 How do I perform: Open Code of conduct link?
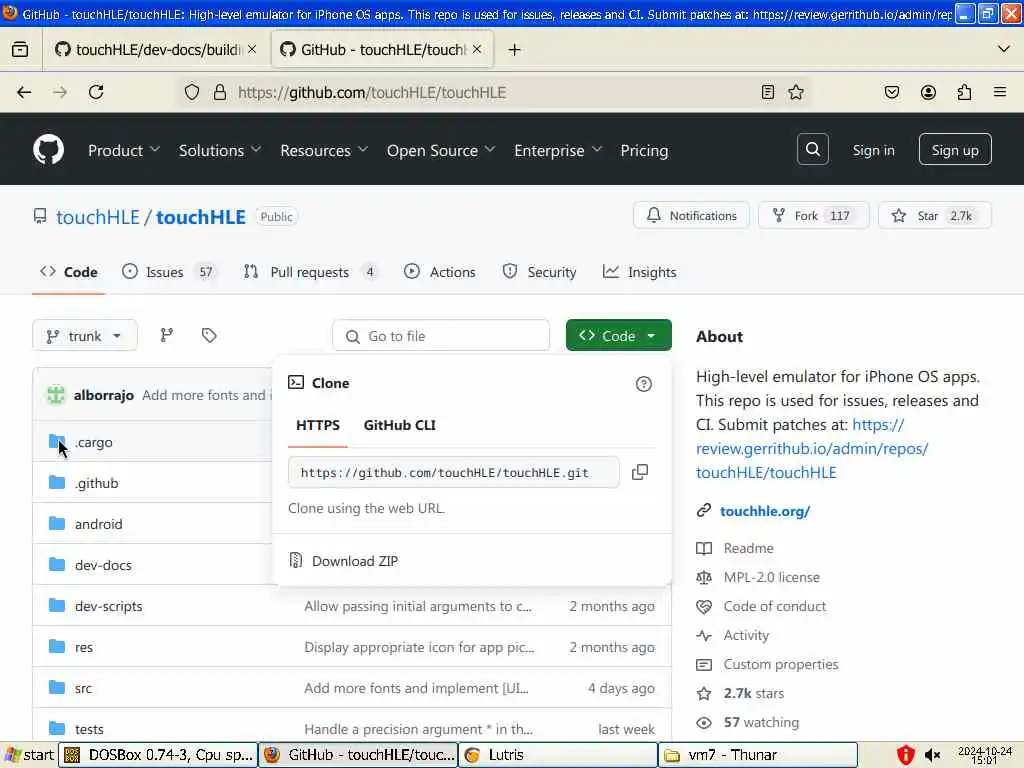tap(775, 606)
